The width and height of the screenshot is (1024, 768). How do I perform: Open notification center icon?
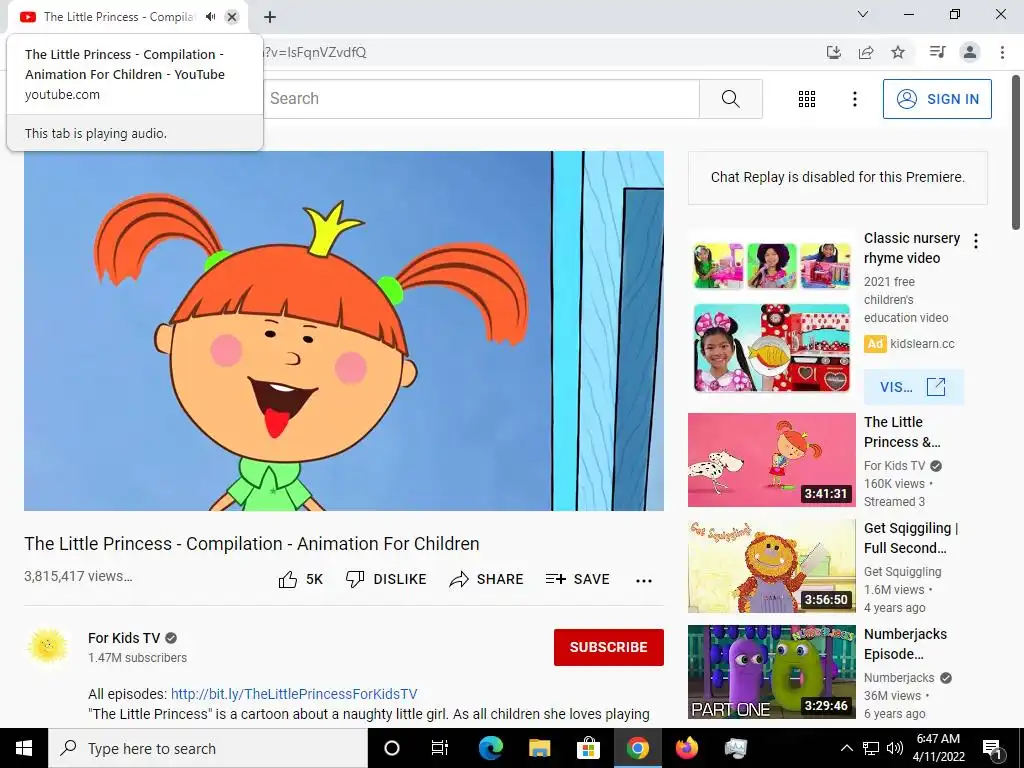point(993,748)
